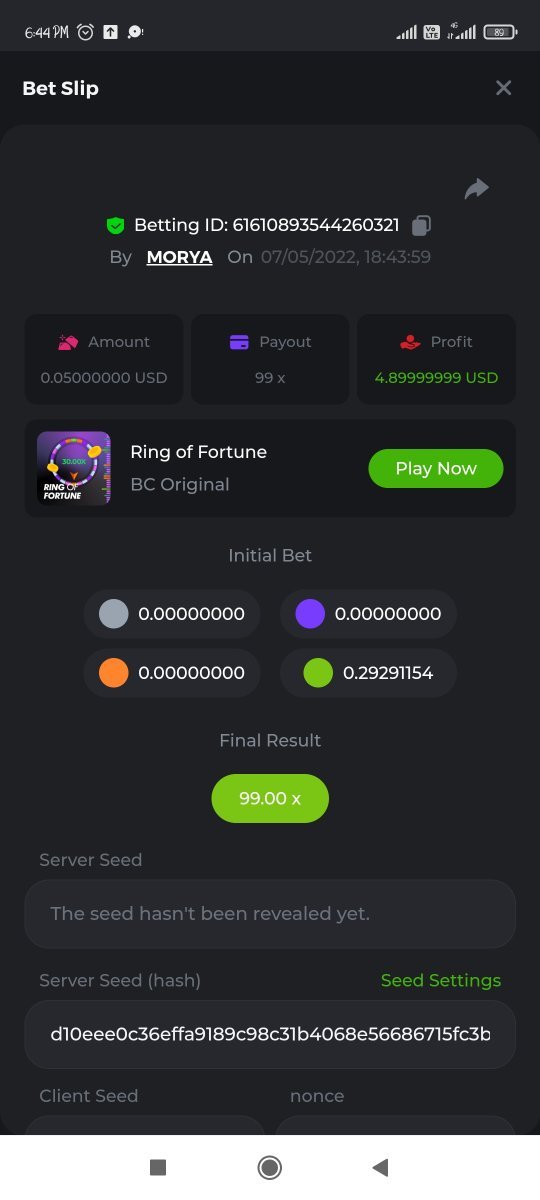
Task: Open Seed Settings link
Action: click(x=441, y=980)
